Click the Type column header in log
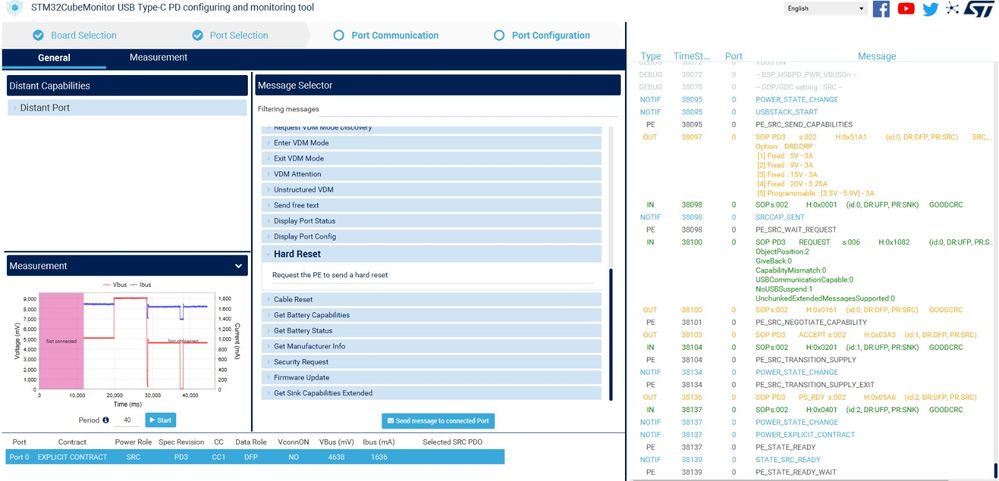This screenshot has height=481, width=999. click(650, 56)
